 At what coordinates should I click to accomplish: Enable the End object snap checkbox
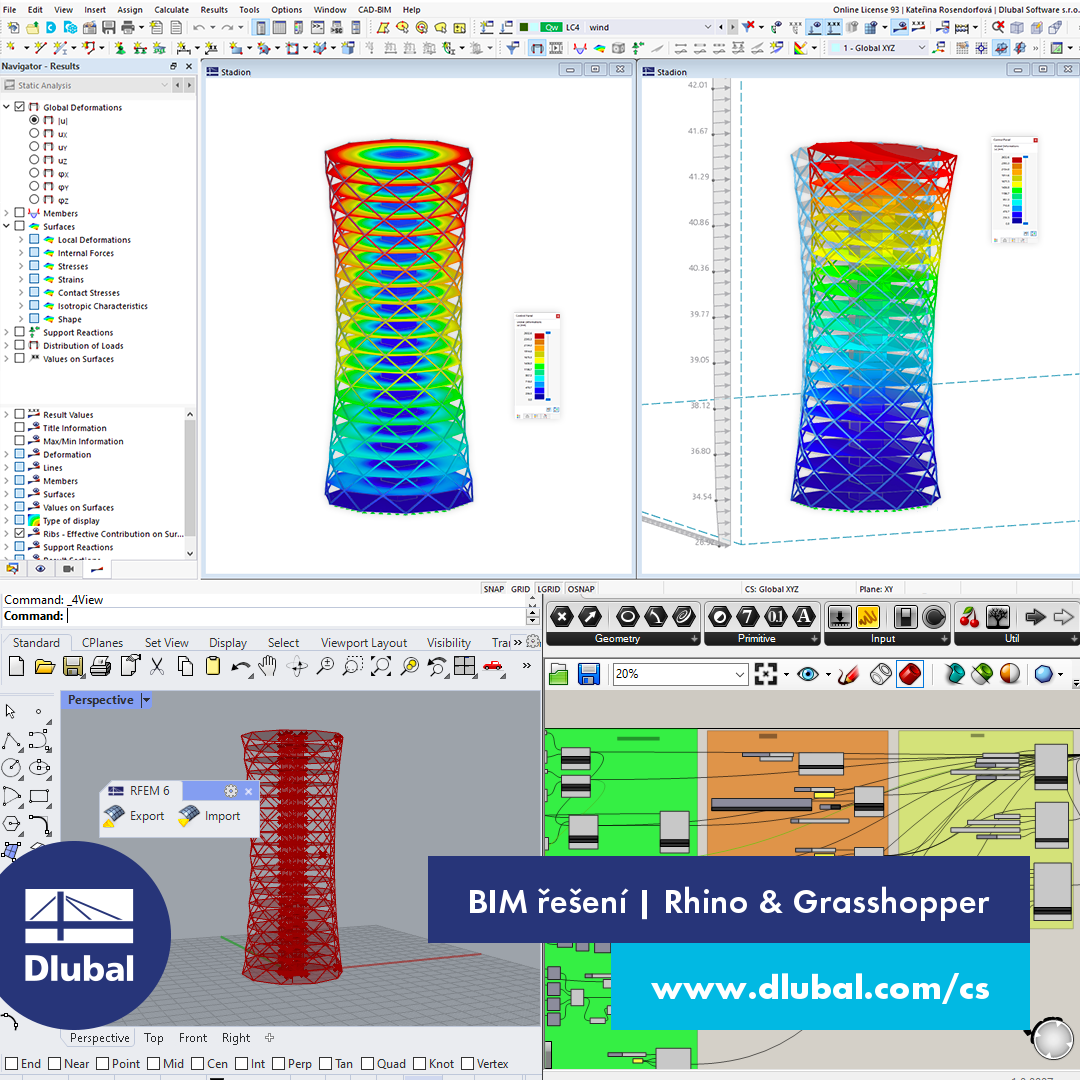[12, 1063]
